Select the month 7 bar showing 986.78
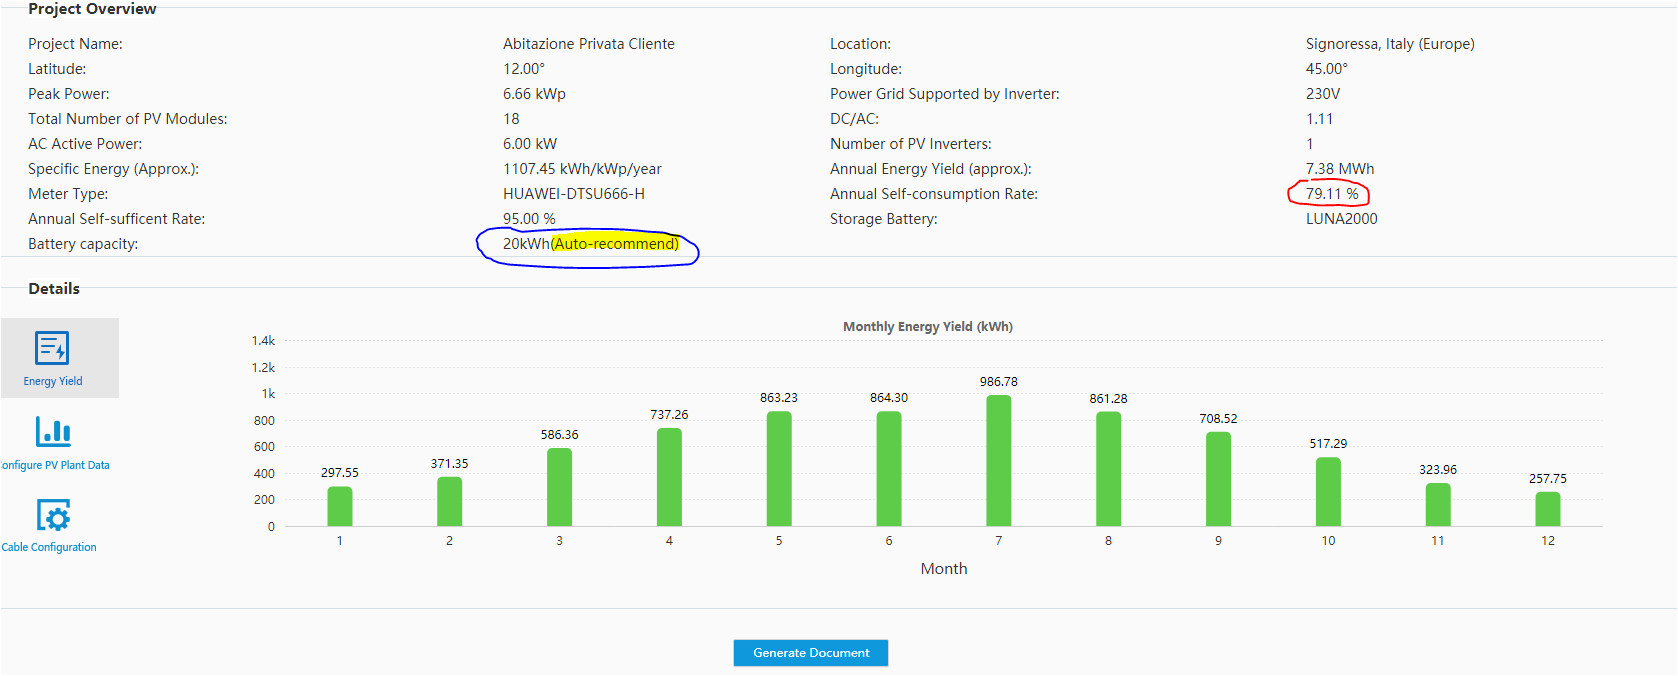The width and height of the screenshot is (1678, 676). (x=998, y=461)
